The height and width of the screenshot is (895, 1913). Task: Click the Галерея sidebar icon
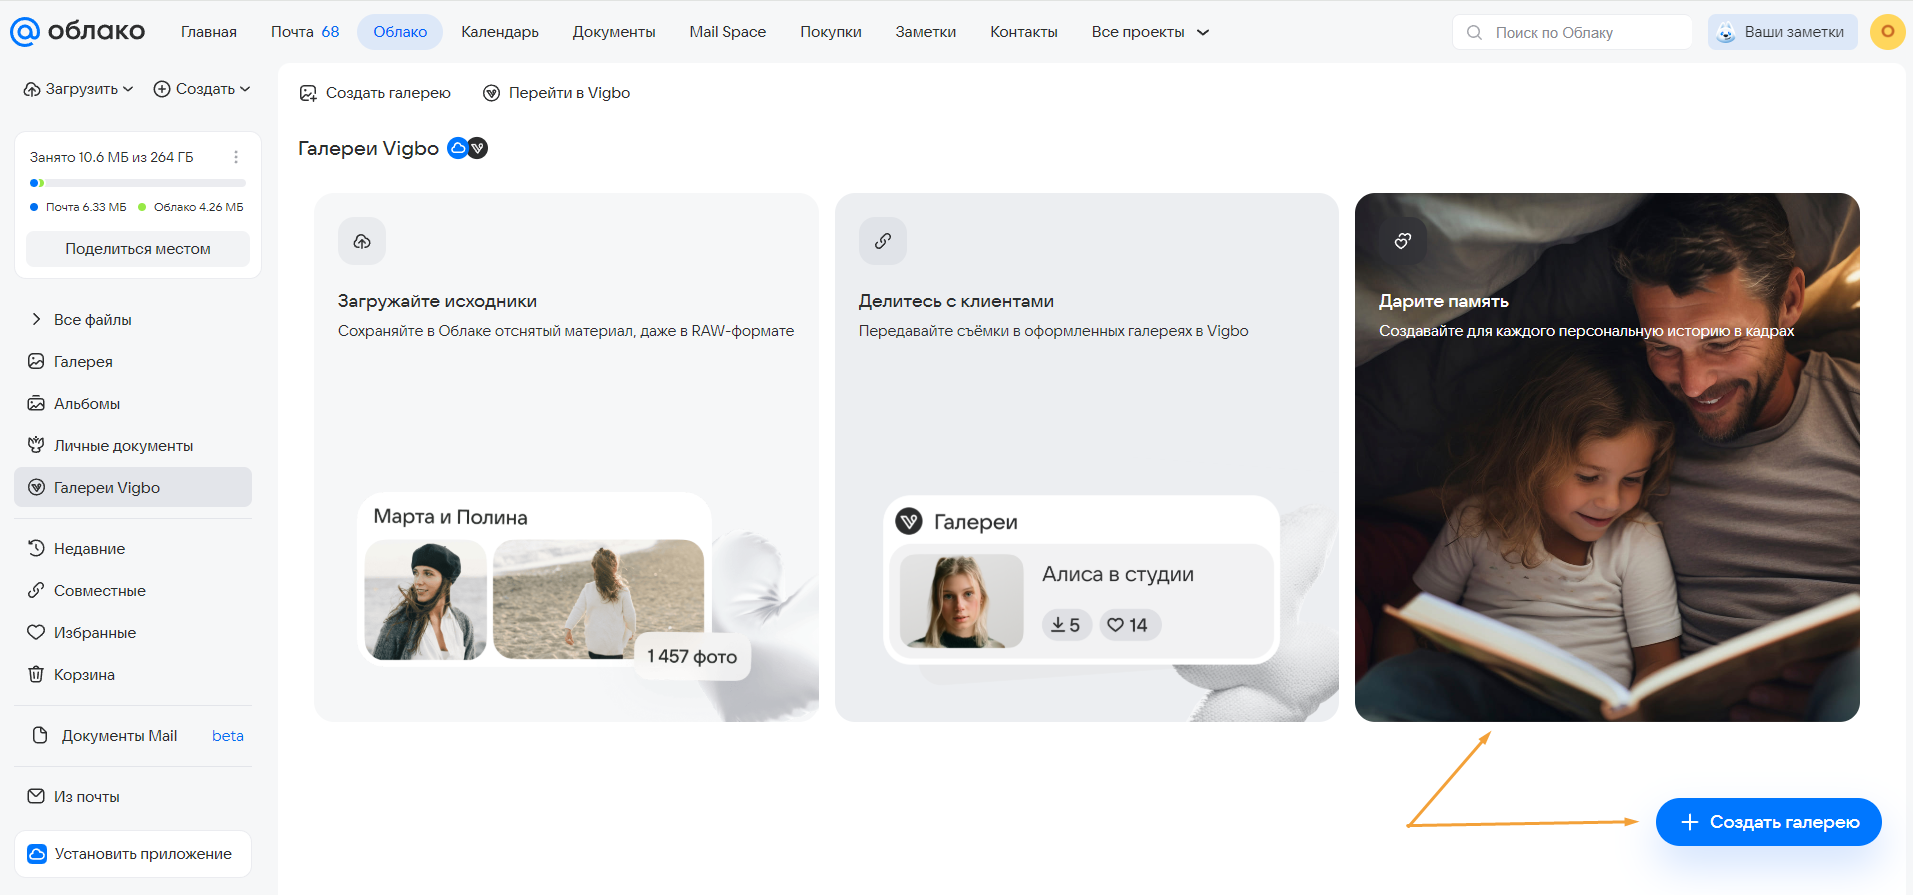36,361
